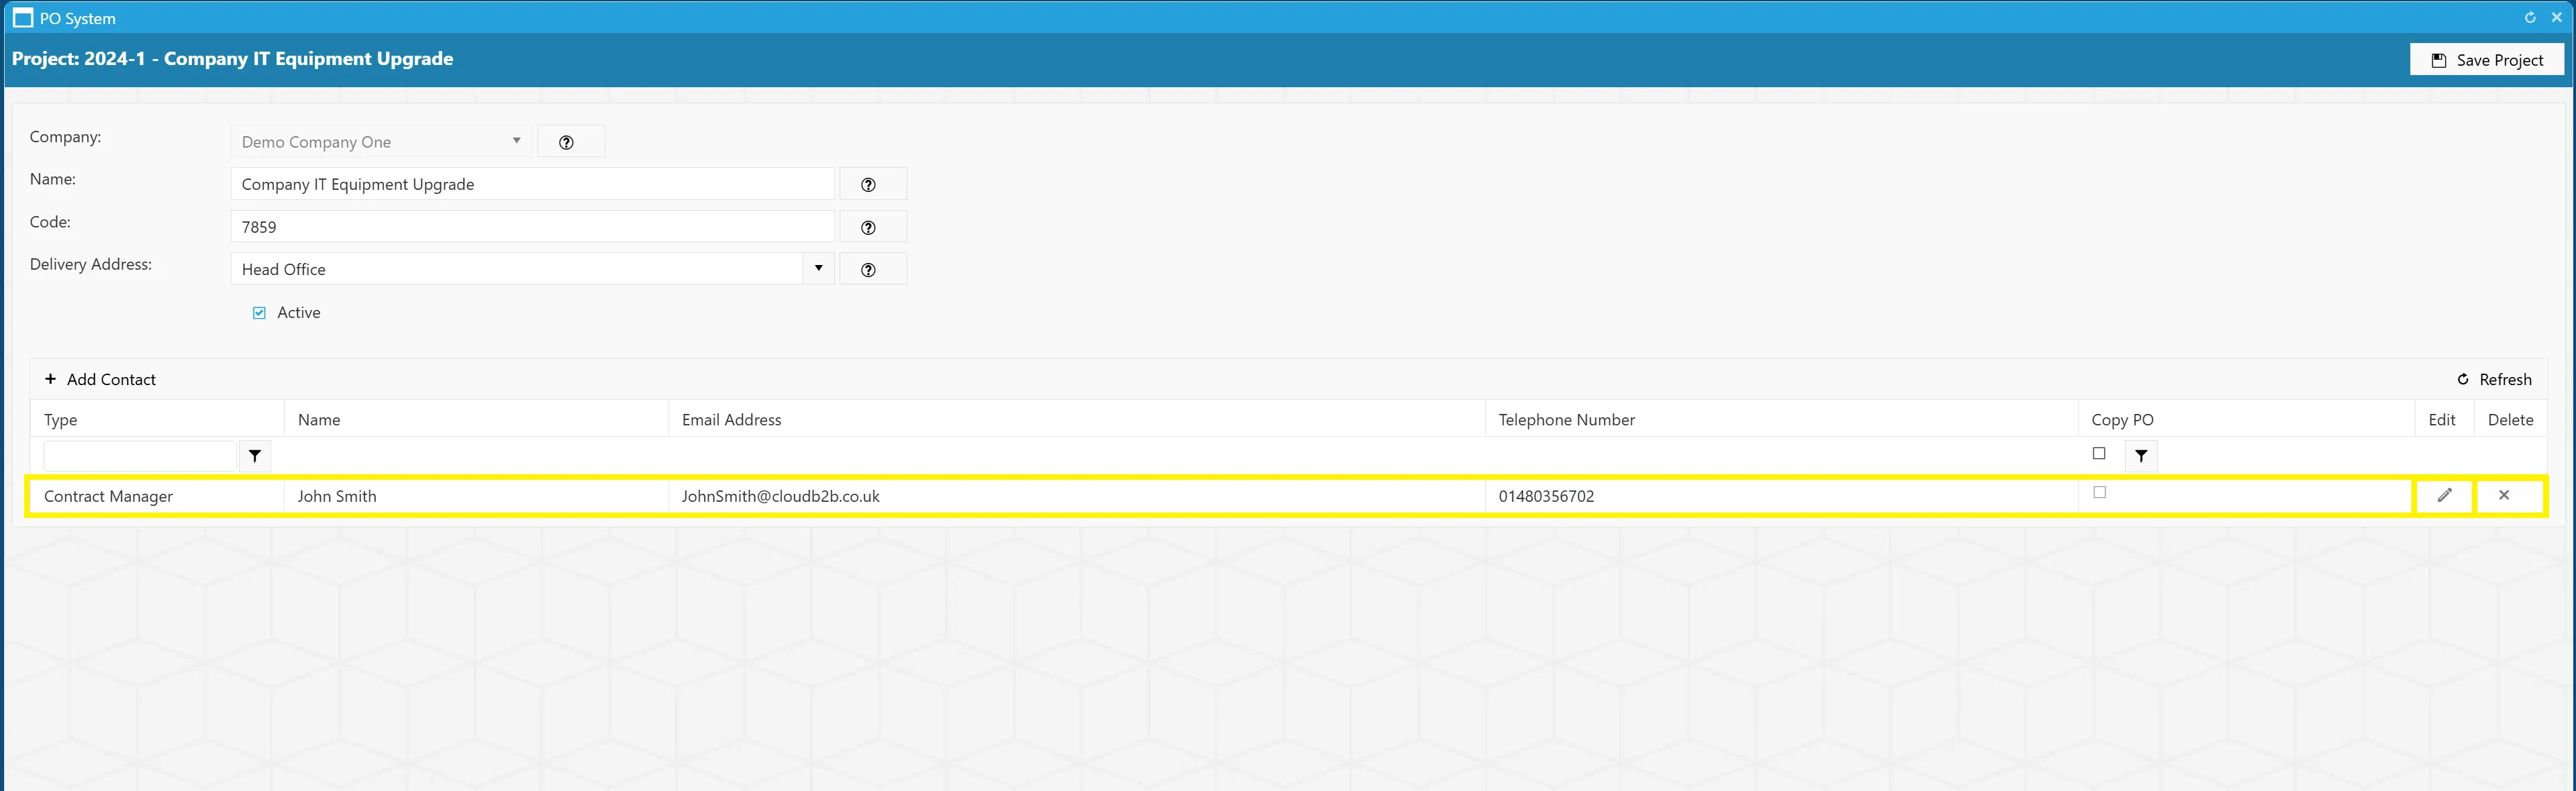Add a new contact with Add Contact
The width and height of the screenshot is (2576, 791).
point(100,380)
